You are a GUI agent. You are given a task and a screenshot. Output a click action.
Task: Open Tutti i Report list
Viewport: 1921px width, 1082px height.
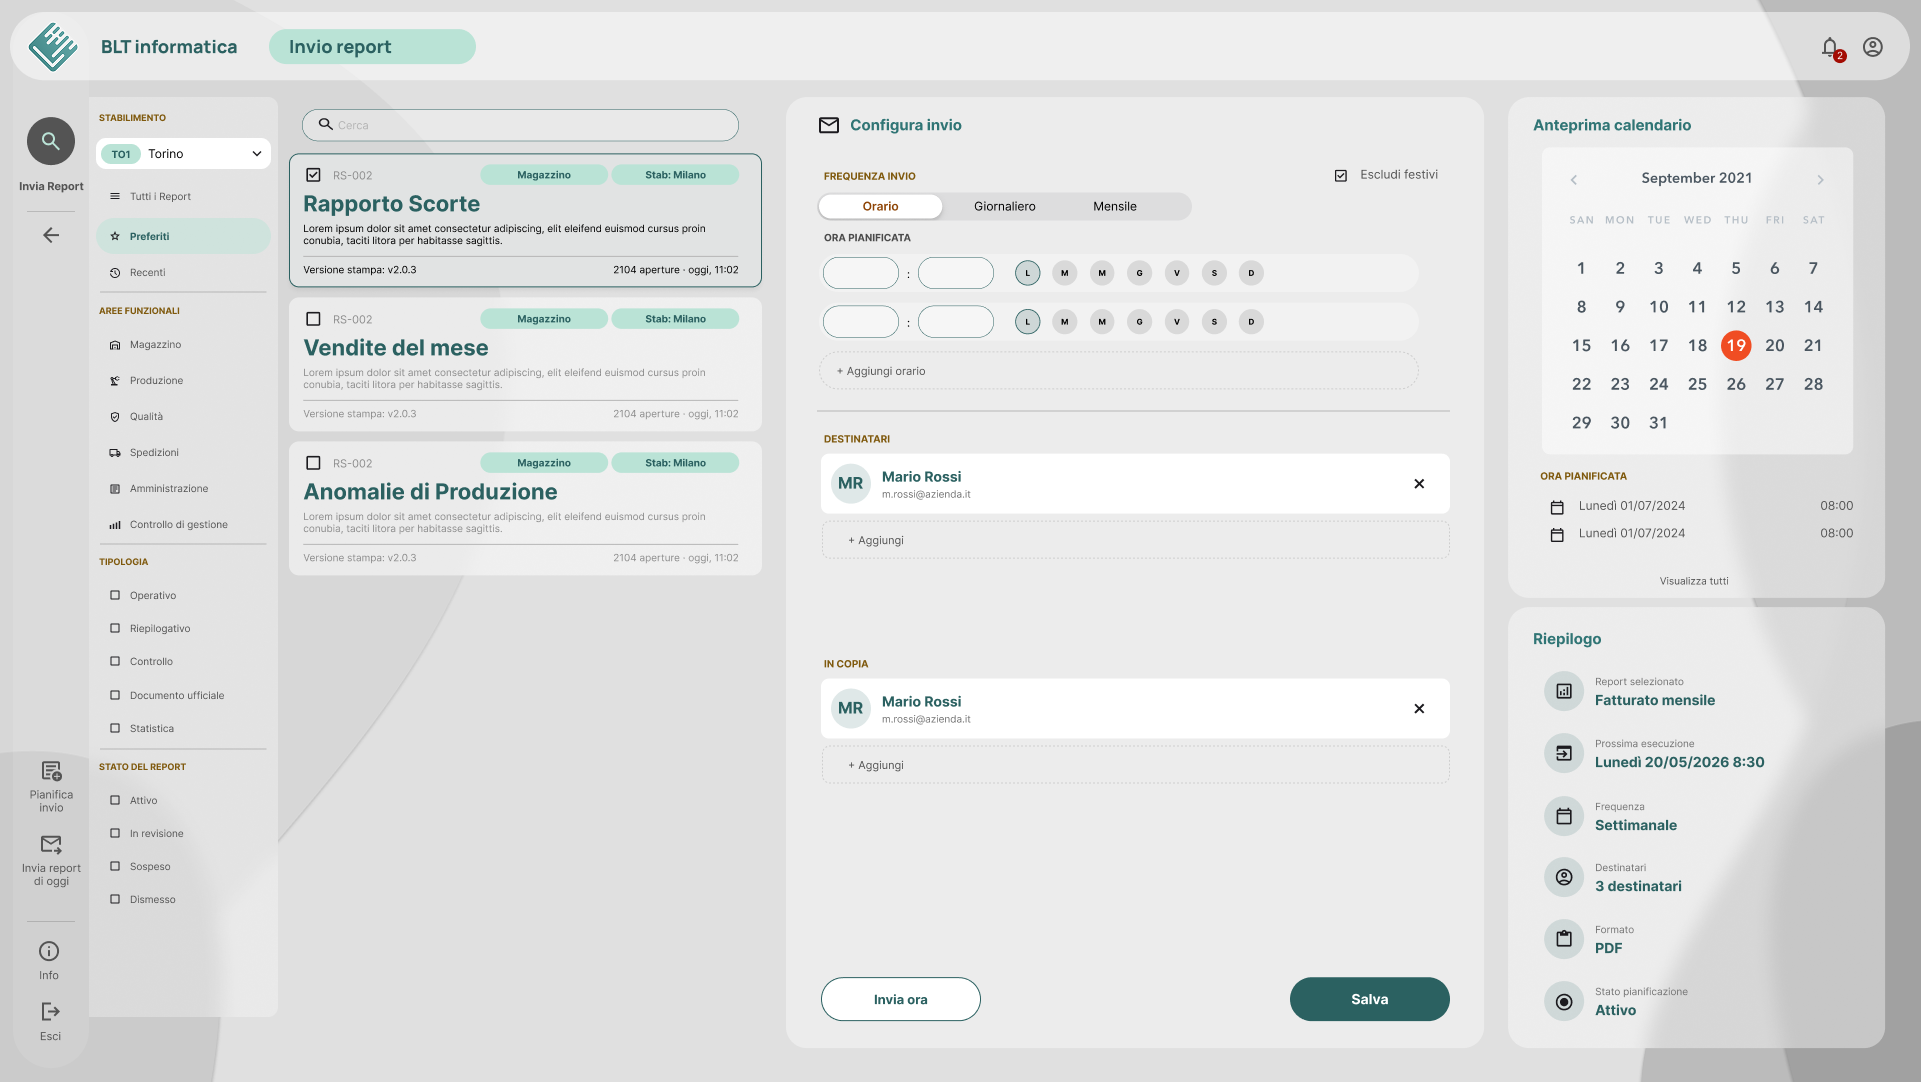(184, 197)
